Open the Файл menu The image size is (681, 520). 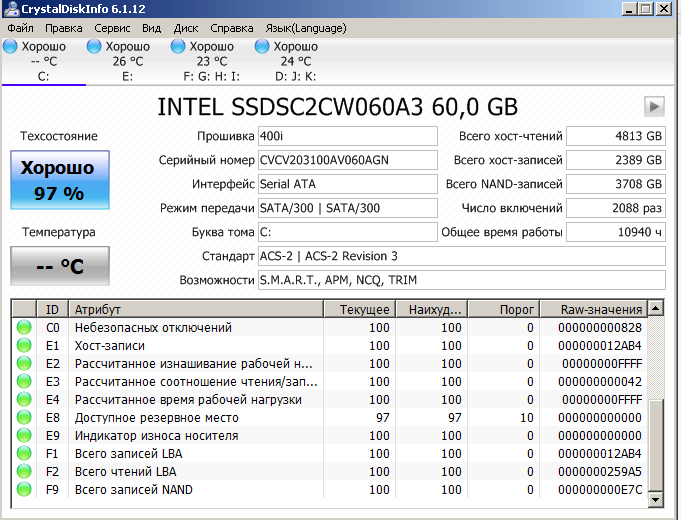tap(20, 28)
